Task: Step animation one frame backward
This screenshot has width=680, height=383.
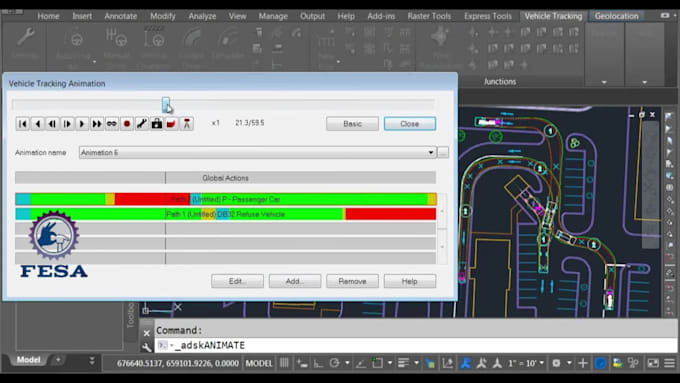Action: [52, 124]
